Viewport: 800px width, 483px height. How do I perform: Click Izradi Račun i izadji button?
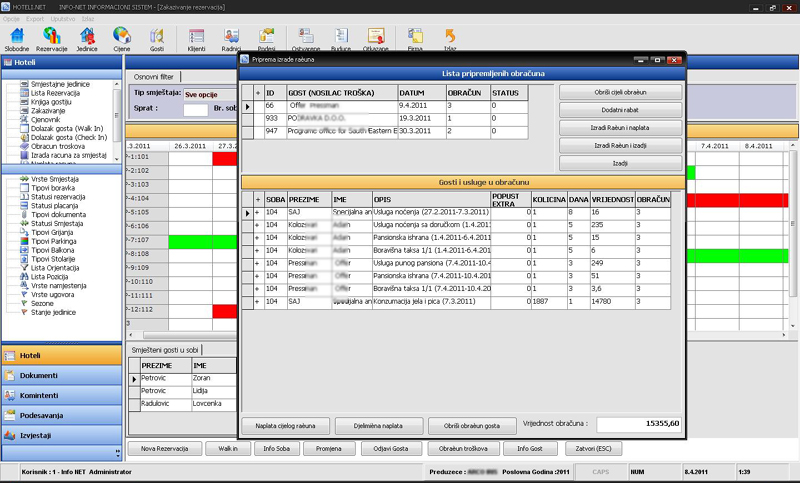point(620,146)
